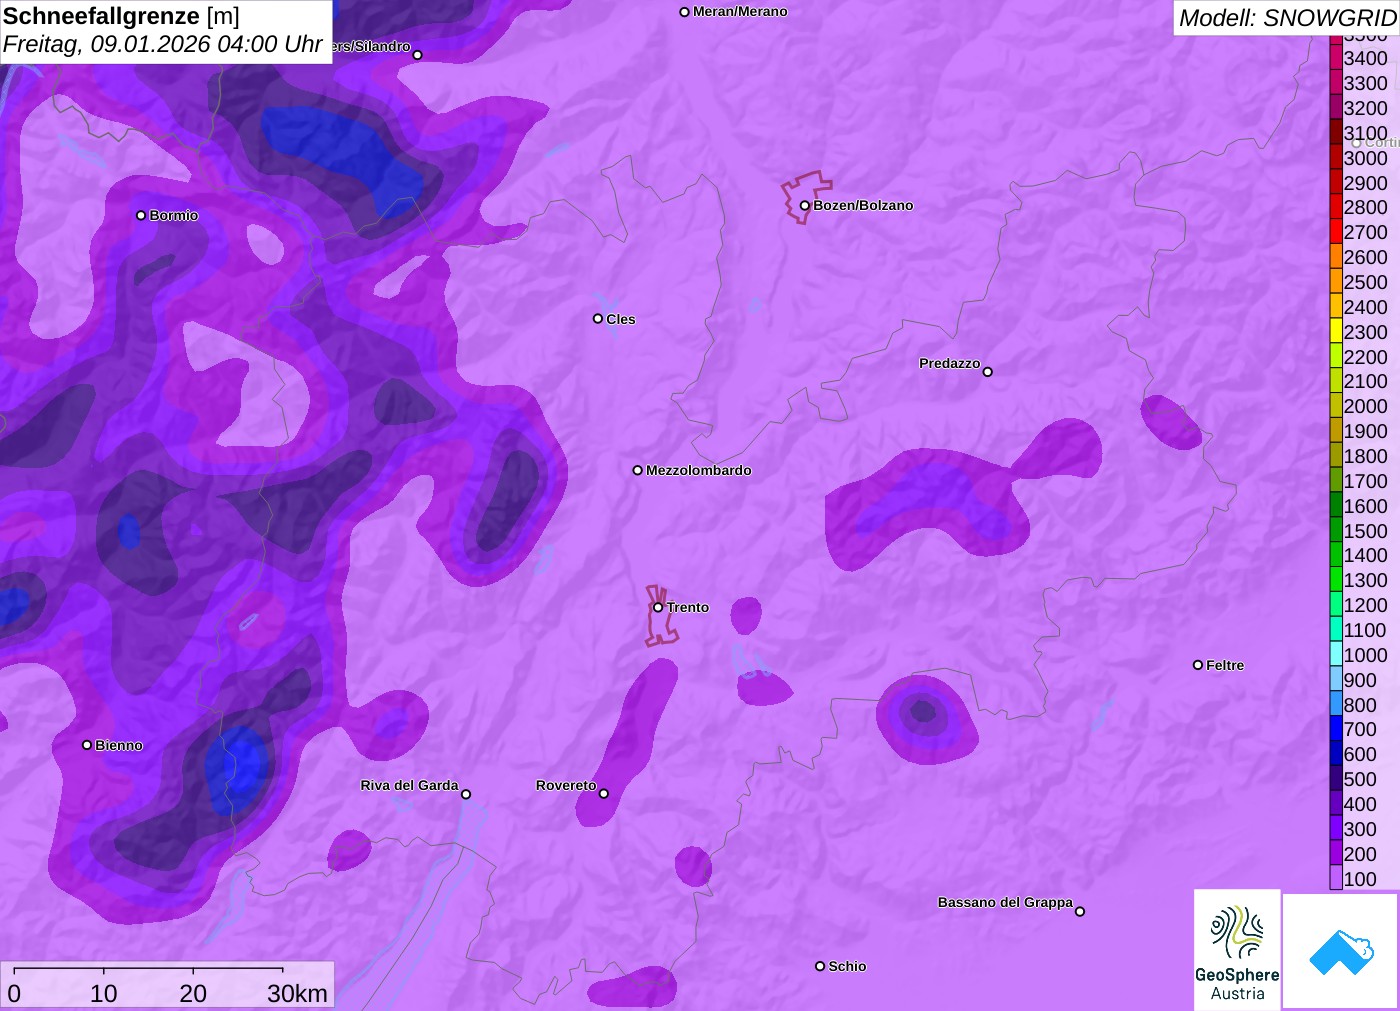Click the Mezzolombardo location marker
The image size is (1400, 1011).
(x=638, y=470)
